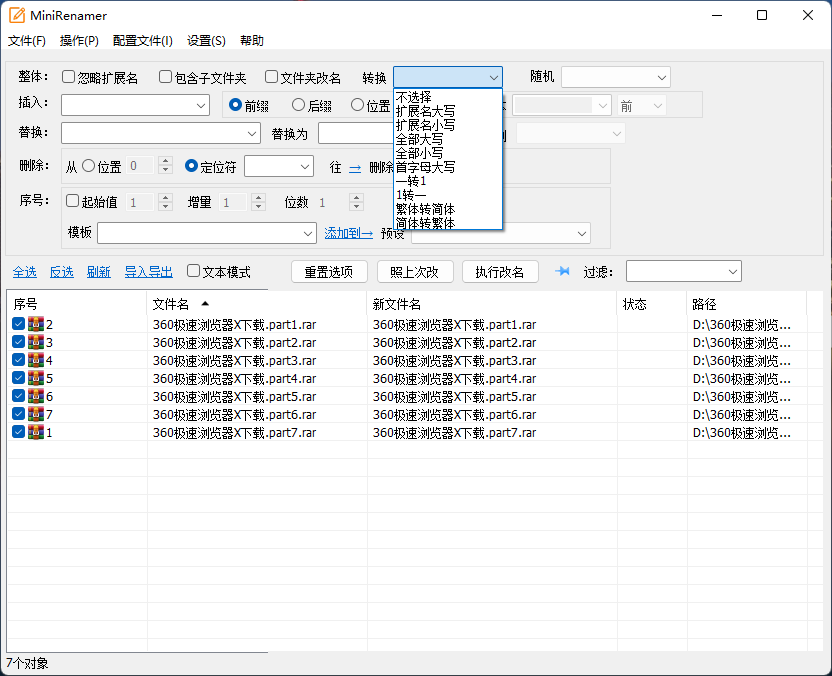Open the 操作(P) menu
The image size is (832, 676).
coord(79,41)
